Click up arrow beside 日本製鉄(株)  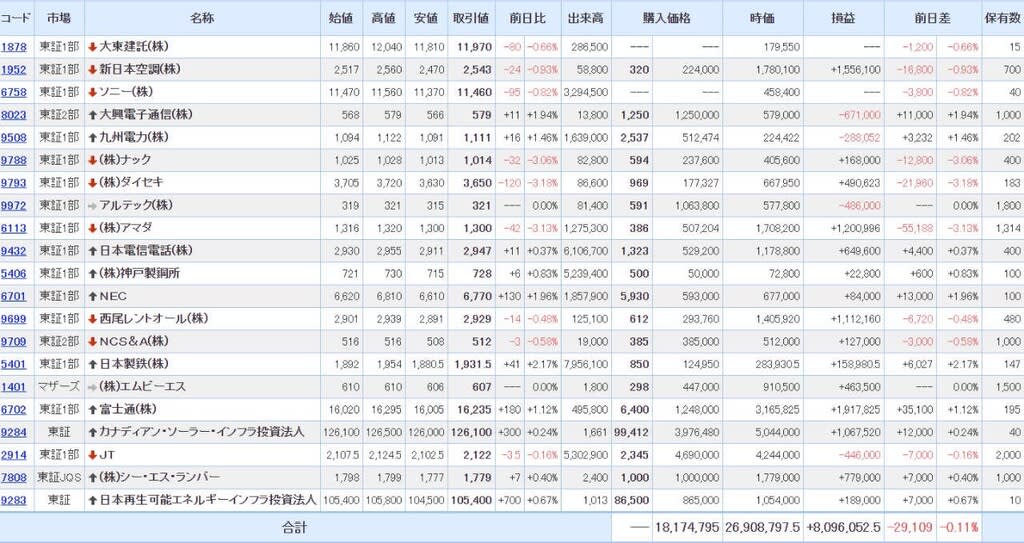pyautogui.click(x=92, y=364)
